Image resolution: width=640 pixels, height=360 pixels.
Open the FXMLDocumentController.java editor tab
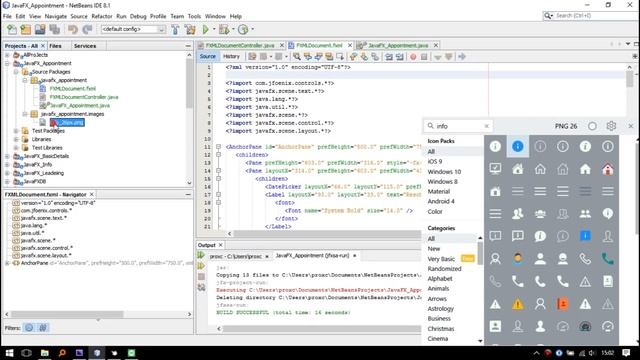pos(240,45)
